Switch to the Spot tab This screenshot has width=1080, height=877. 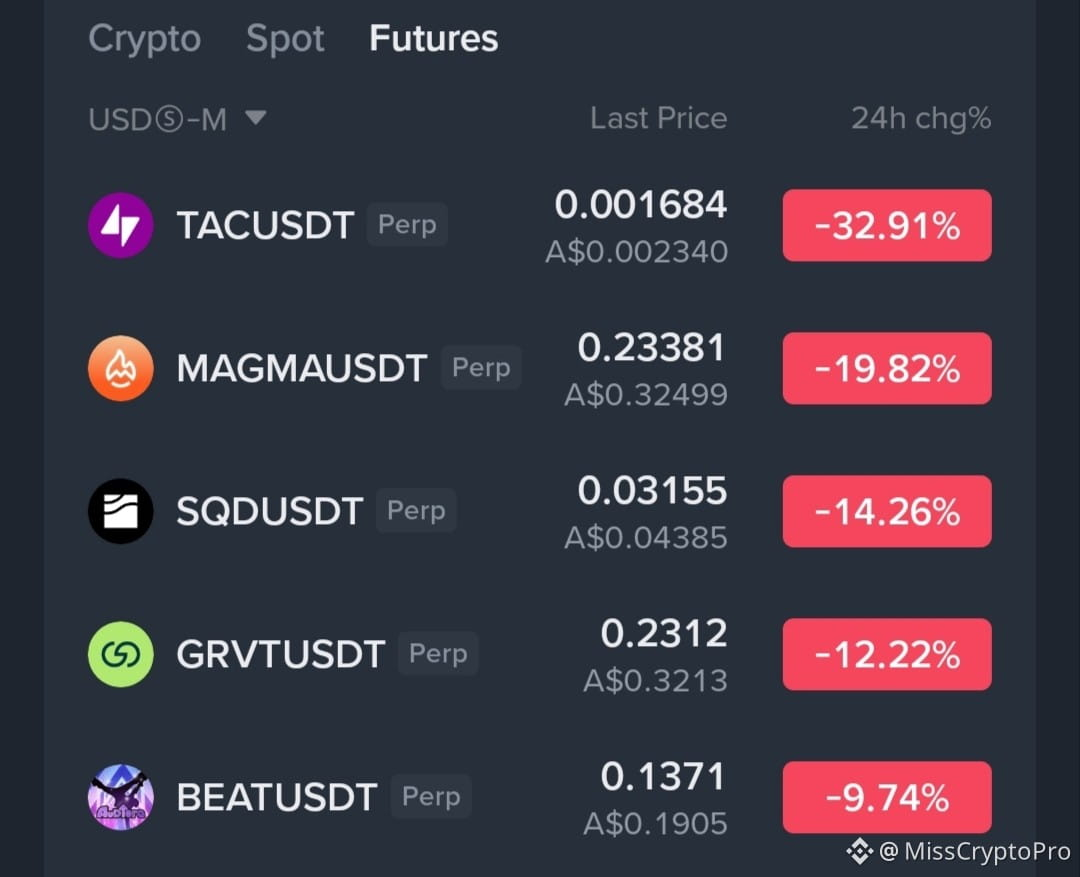click(285, 38)
